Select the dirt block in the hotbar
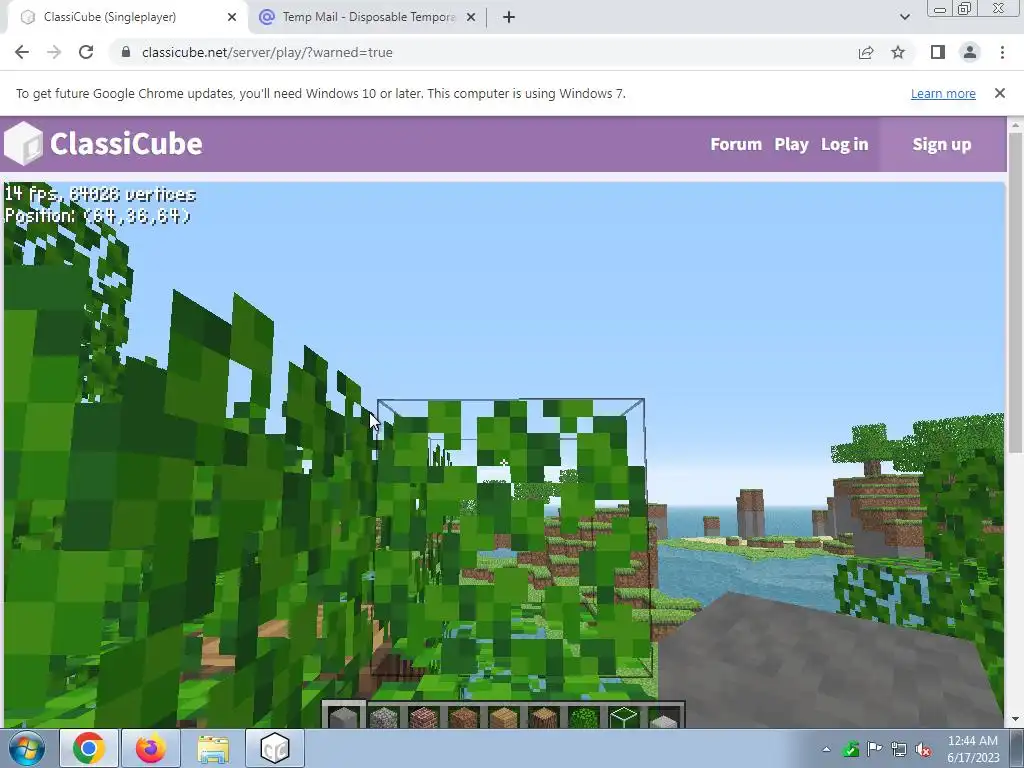This screenshot has height=768, width=1024. 464,716
